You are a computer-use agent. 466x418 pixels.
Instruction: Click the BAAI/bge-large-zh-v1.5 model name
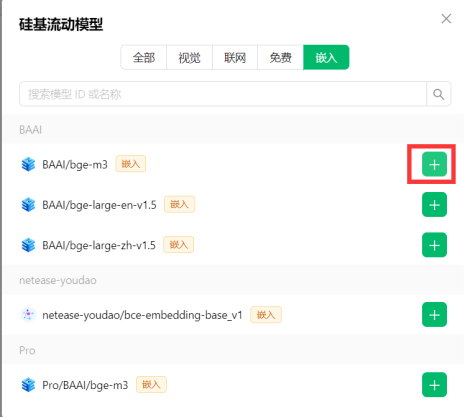tap(99, 246)
